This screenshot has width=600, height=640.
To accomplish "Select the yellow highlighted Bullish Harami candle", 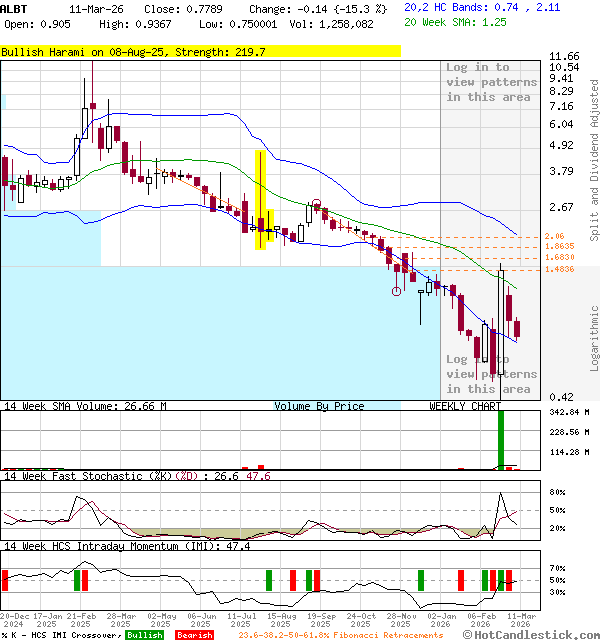I will [x=261, y=200].
